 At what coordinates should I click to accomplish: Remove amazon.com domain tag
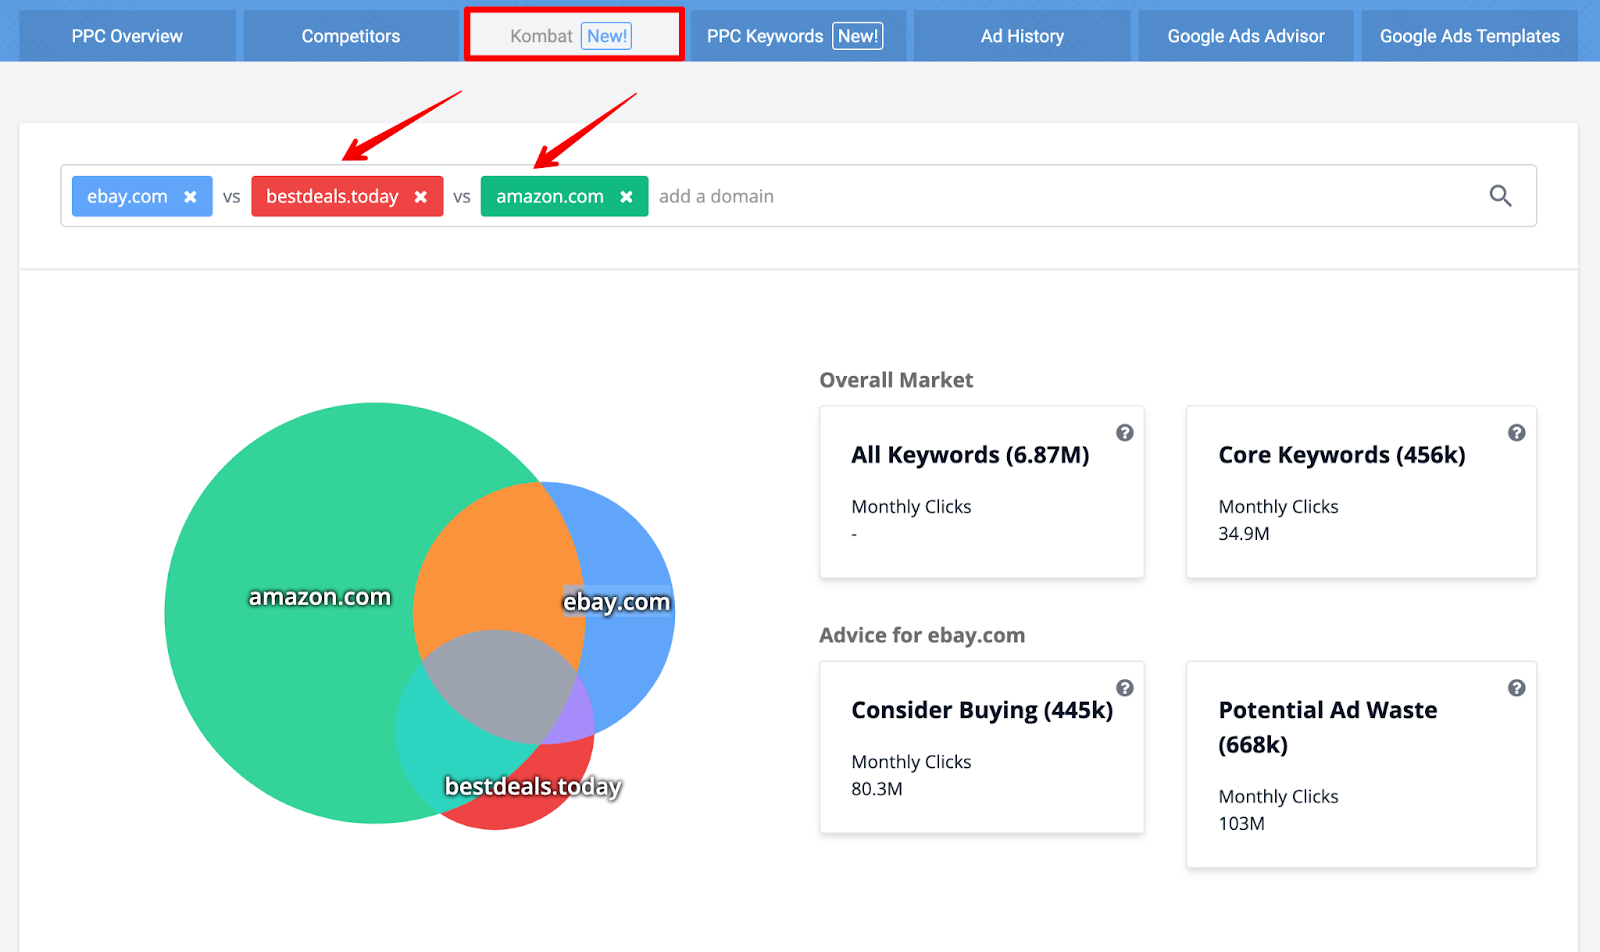click(626, 197)
